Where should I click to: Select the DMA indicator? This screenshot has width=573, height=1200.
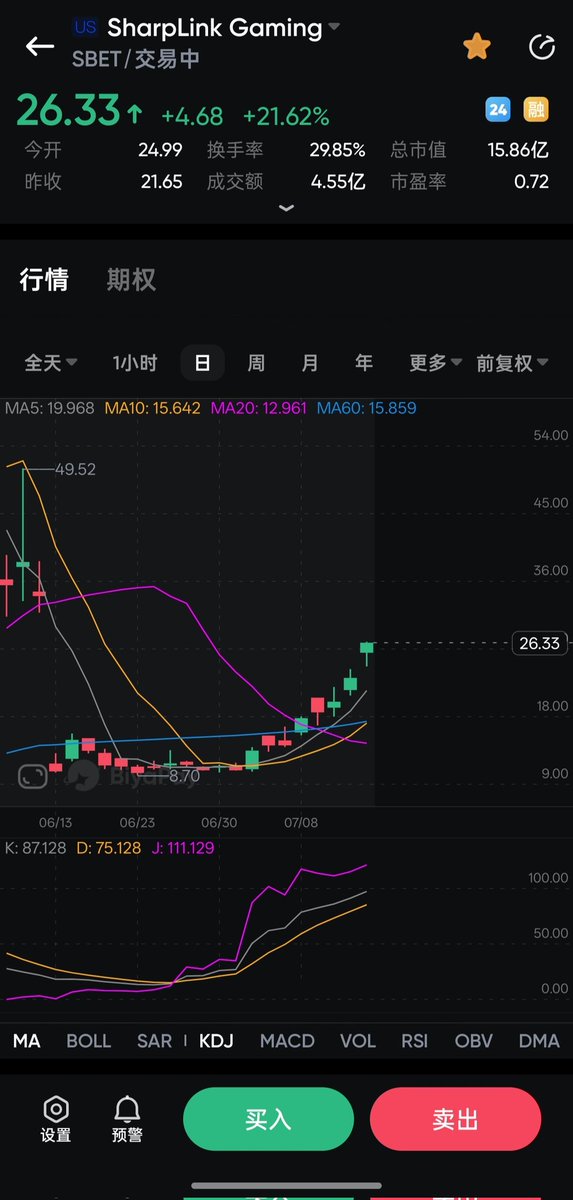[x=539, y=1041]
